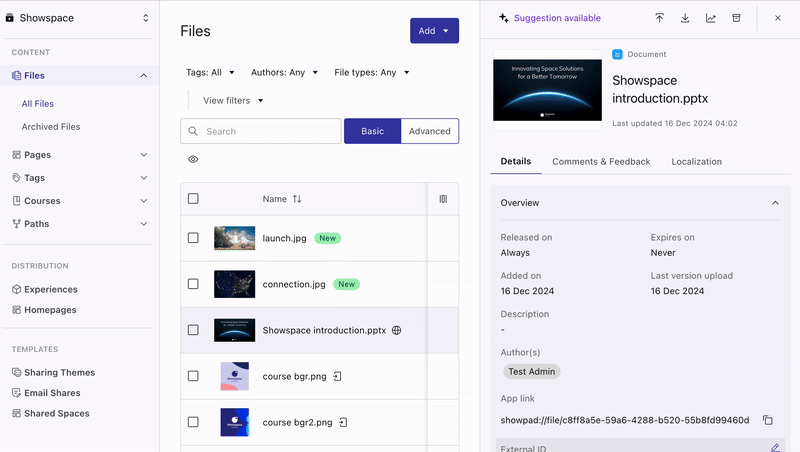Image resolution: width=800 pixels, height=452 pixels.
Task: Collapse the Overview section chevron
Action: [x=775, y=203]
